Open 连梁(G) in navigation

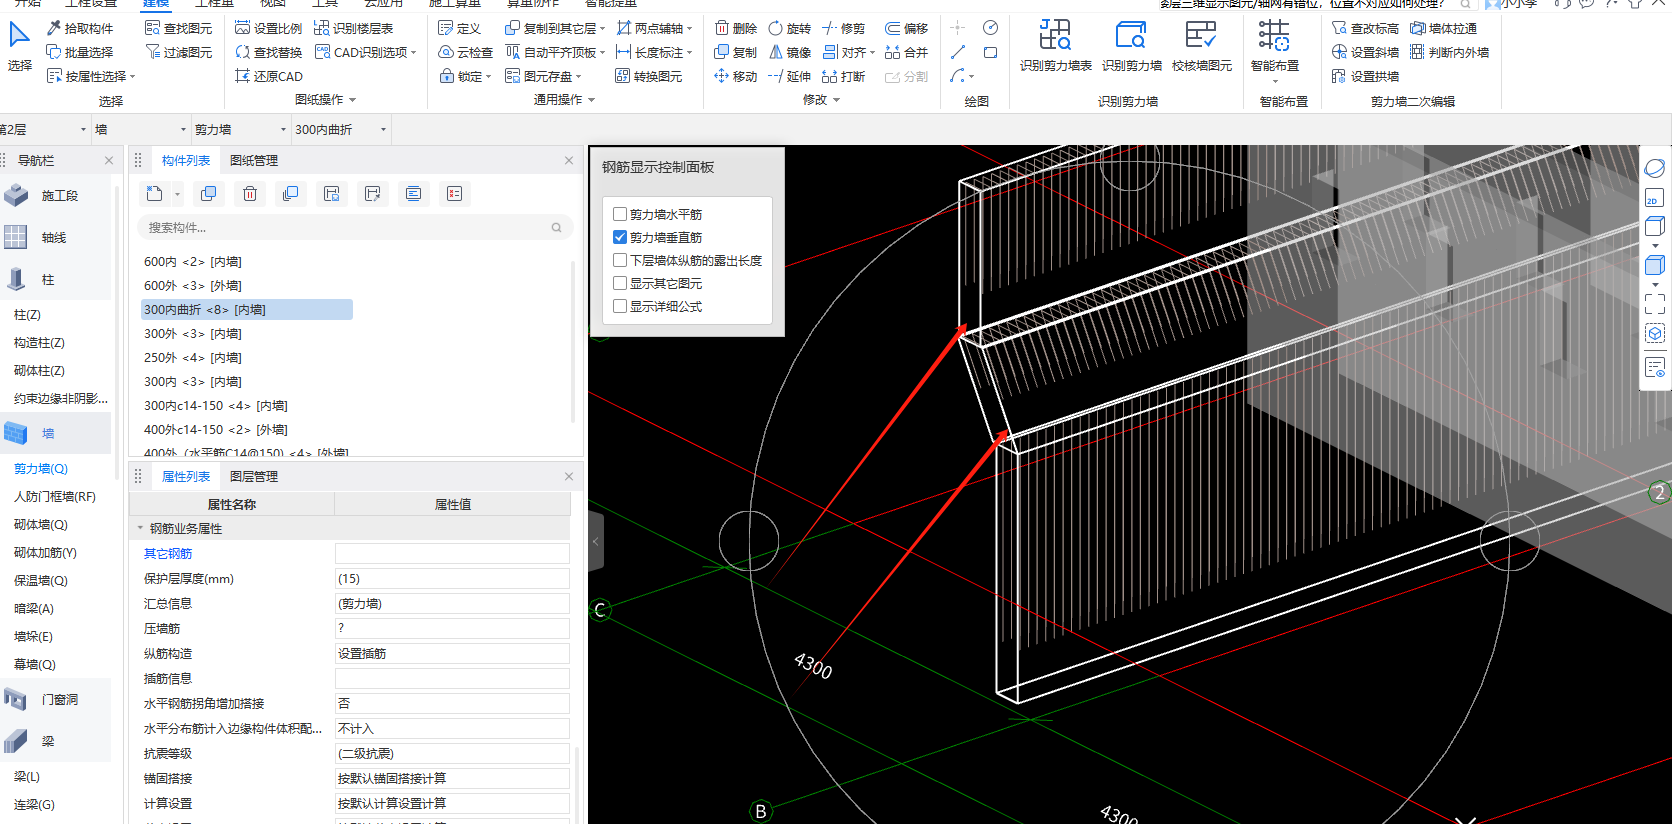(x=34, y=804)
